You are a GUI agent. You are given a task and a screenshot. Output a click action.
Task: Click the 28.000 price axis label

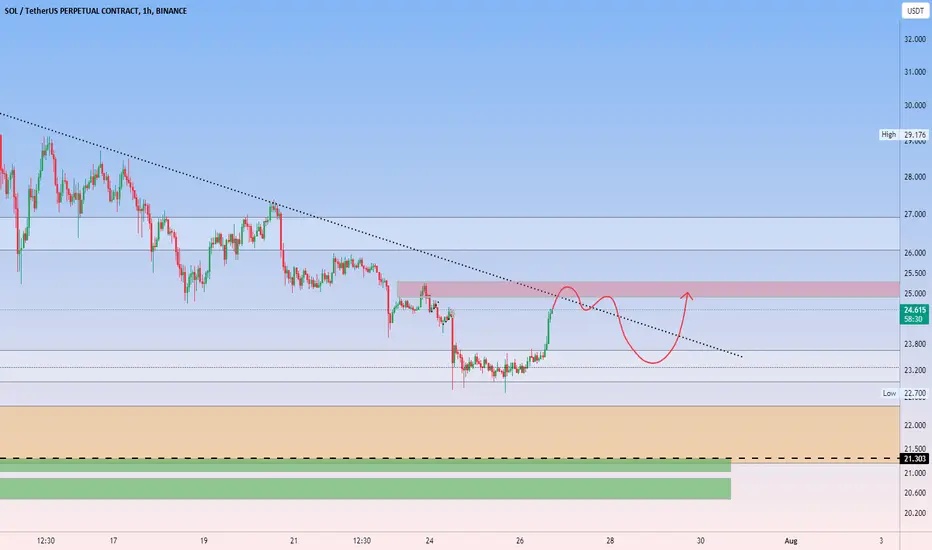click(x=915, y=177)
